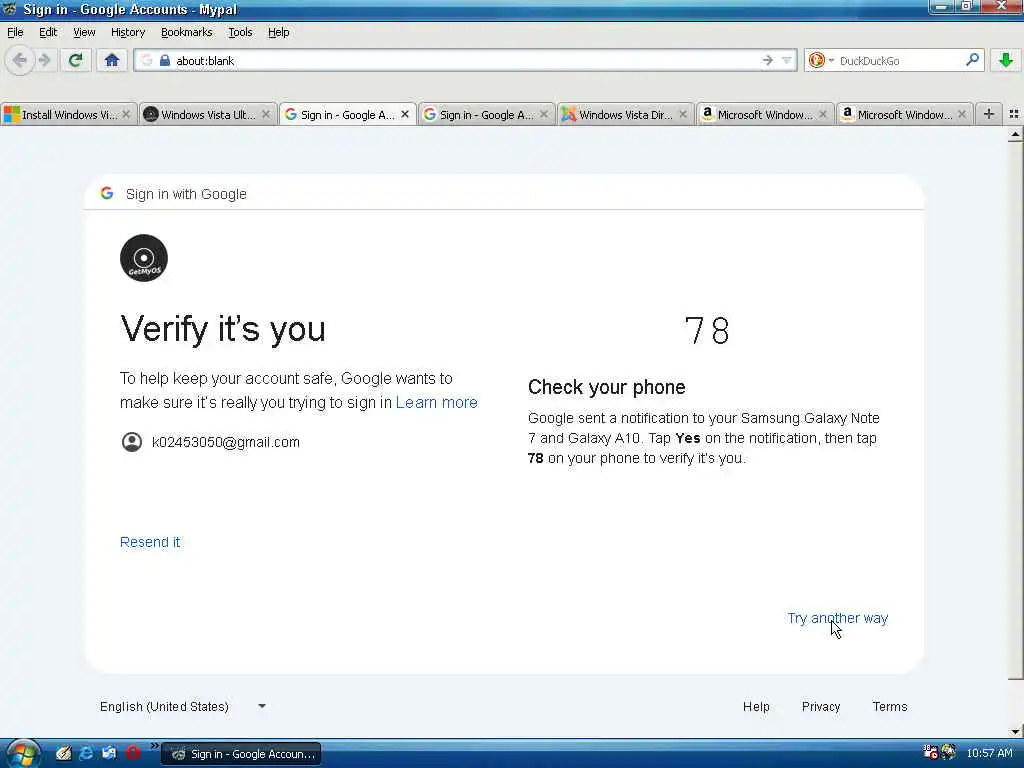Open the Terms footer link

pyautogui.click(x=890, y=707)
